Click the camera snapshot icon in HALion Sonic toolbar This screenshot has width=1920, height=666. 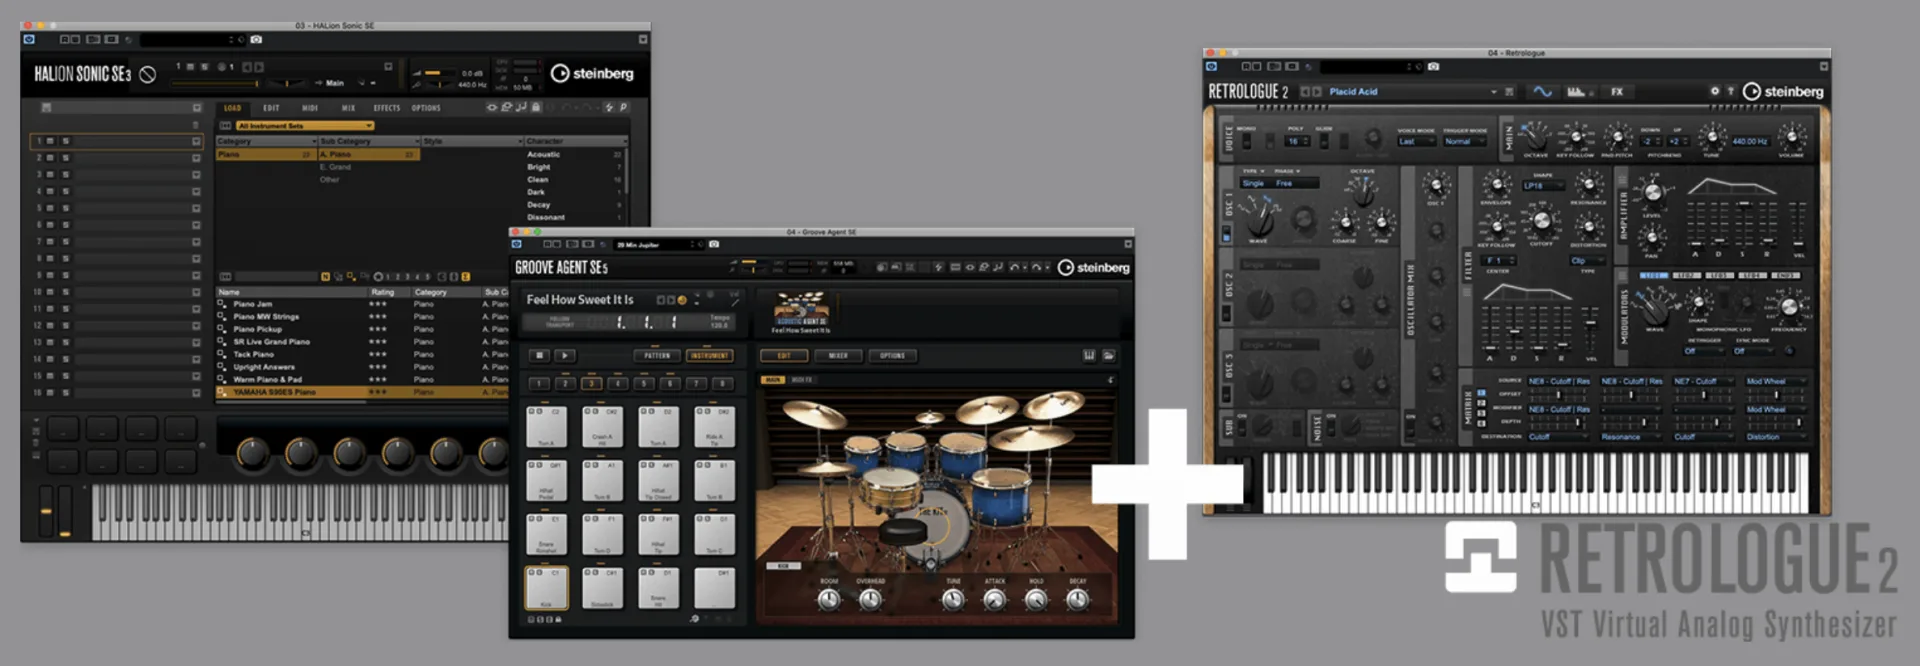pos(256,40)
